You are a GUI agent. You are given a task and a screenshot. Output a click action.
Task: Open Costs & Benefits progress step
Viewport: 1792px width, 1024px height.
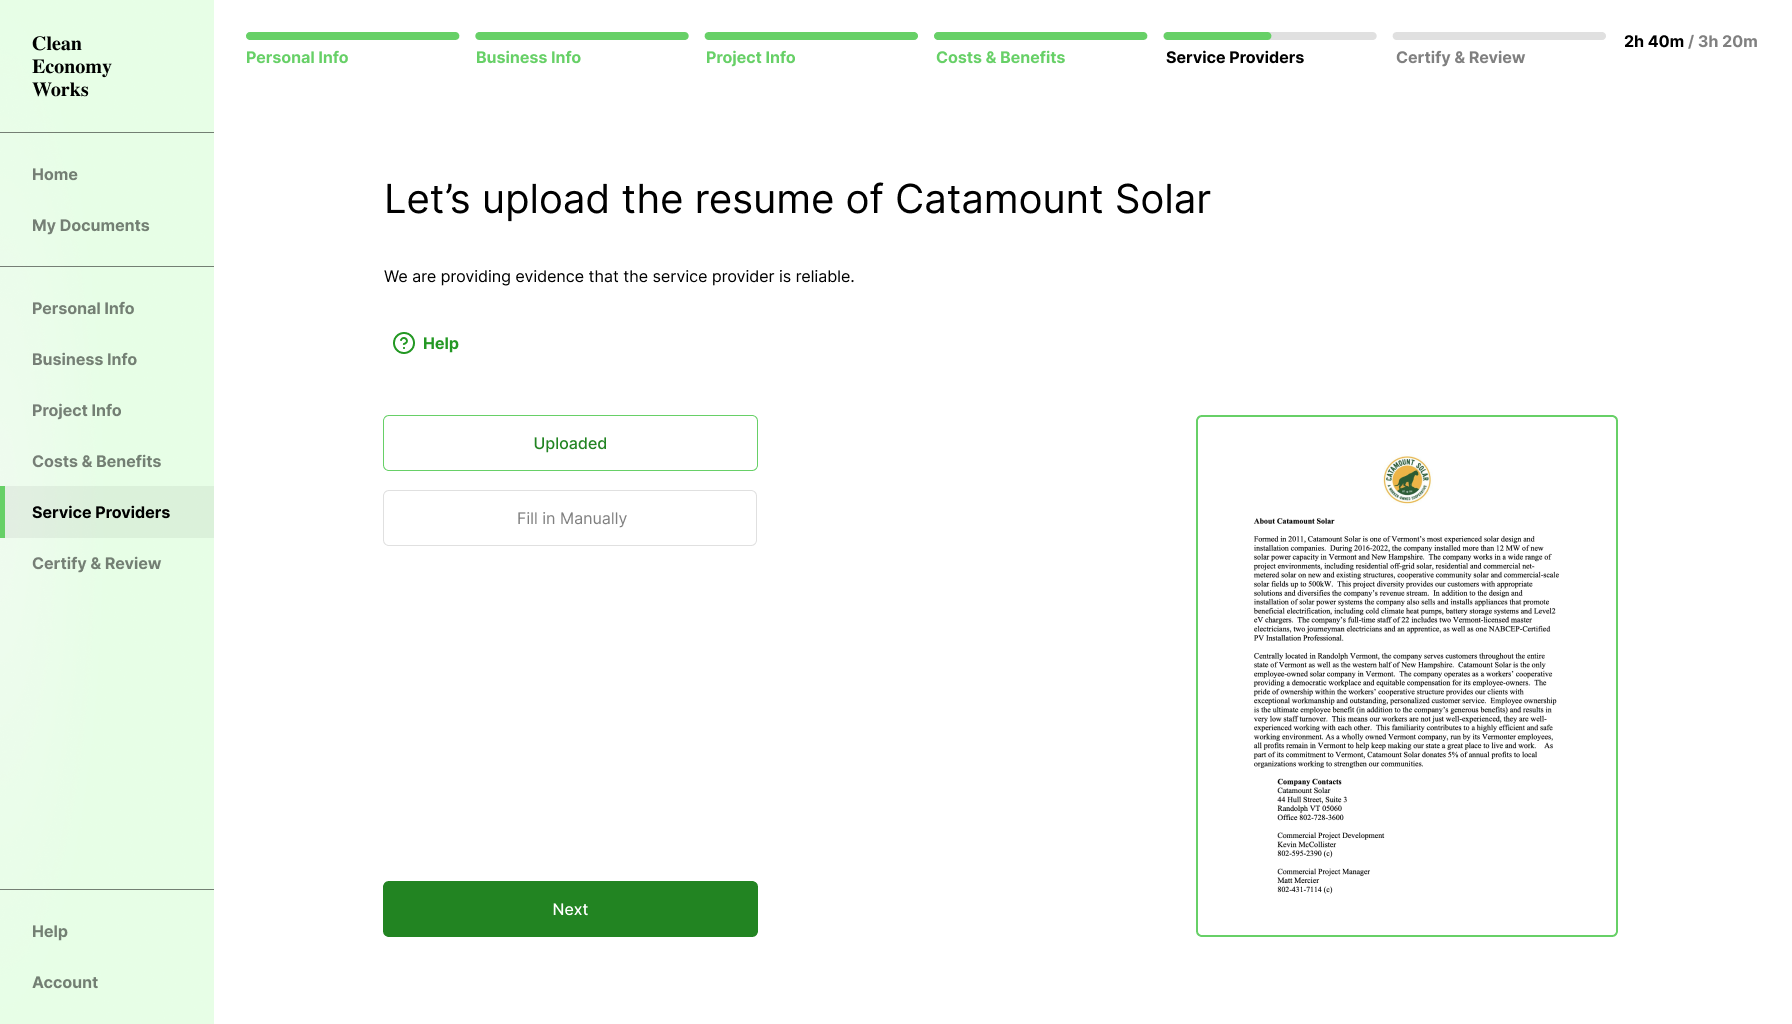pos(1000,57)
